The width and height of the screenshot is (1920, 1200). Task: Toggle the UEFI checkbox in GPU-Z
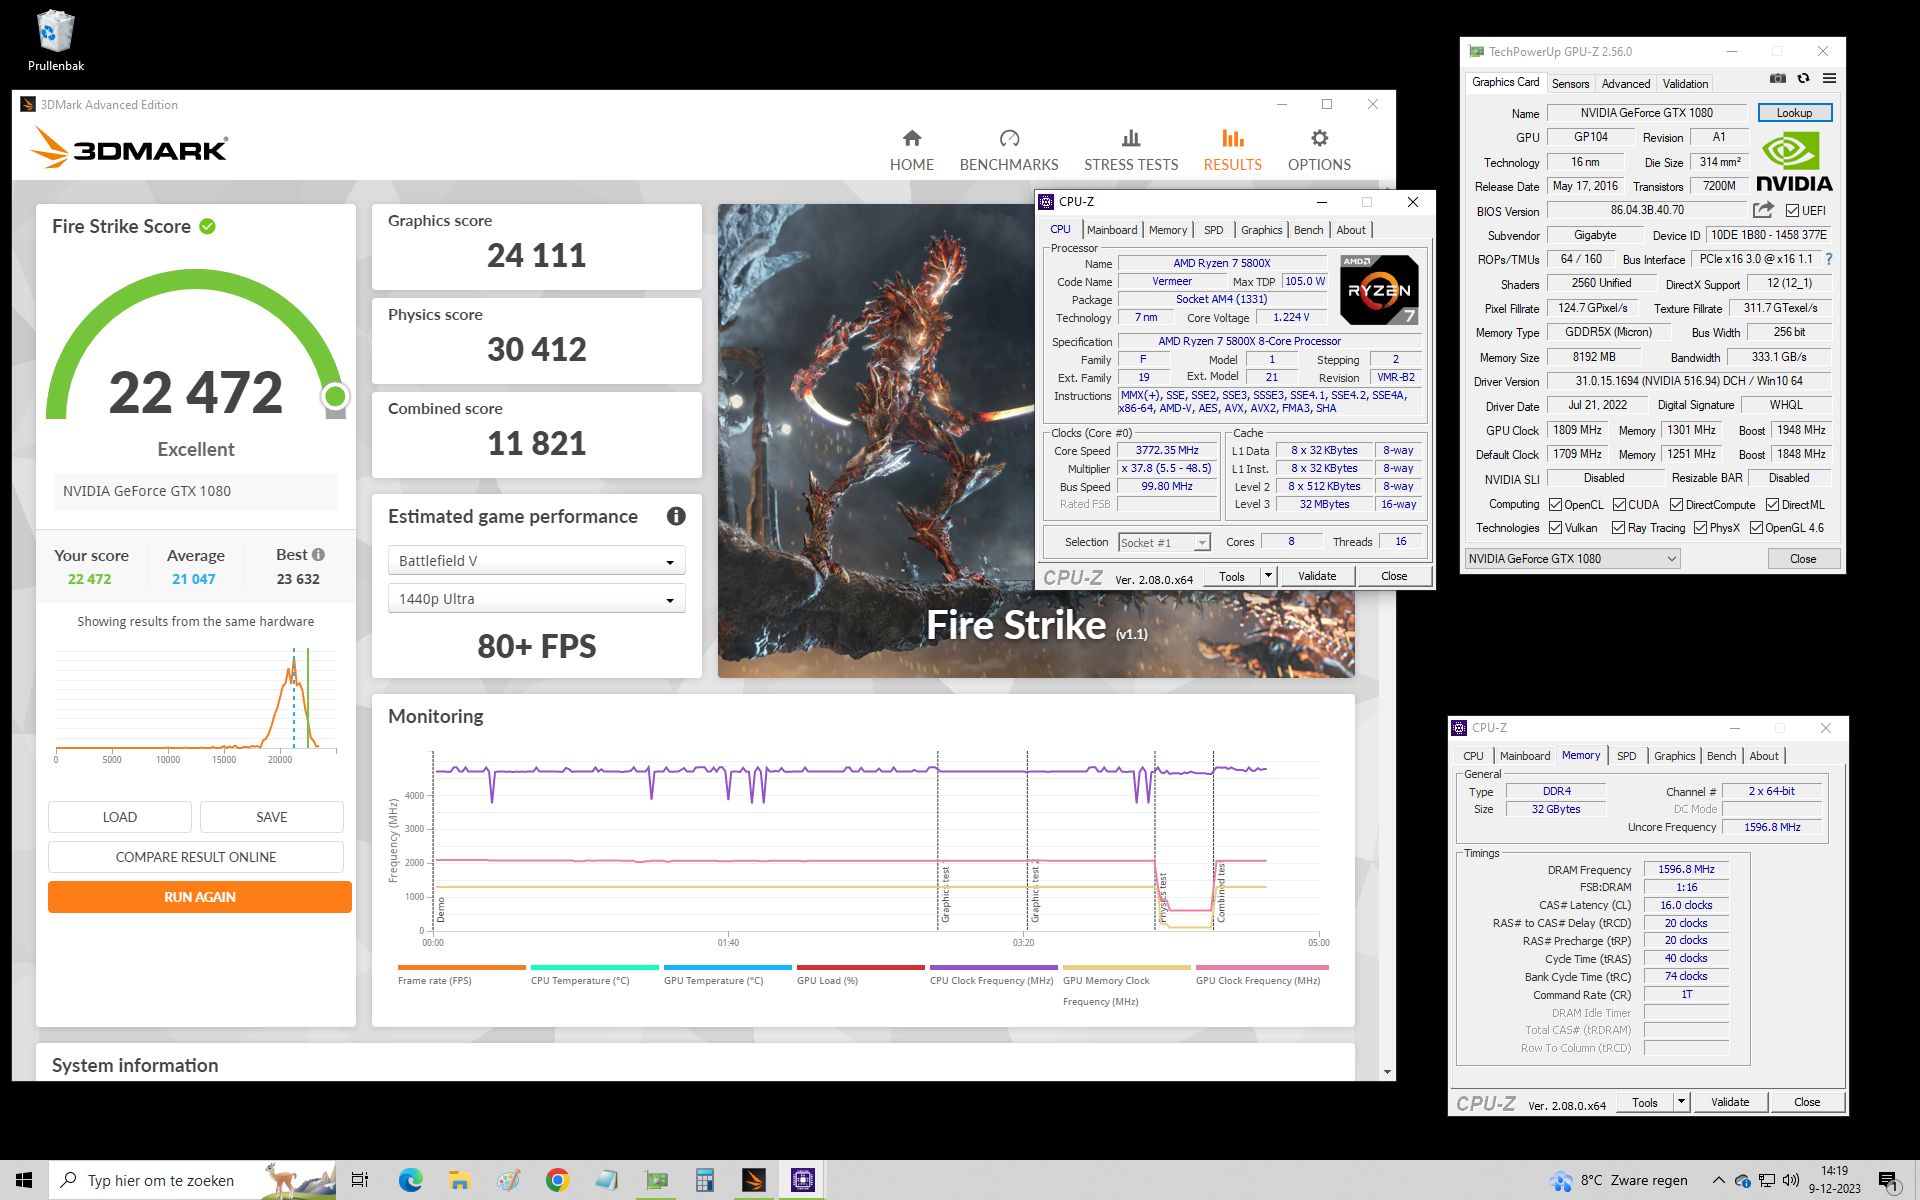1793,211
